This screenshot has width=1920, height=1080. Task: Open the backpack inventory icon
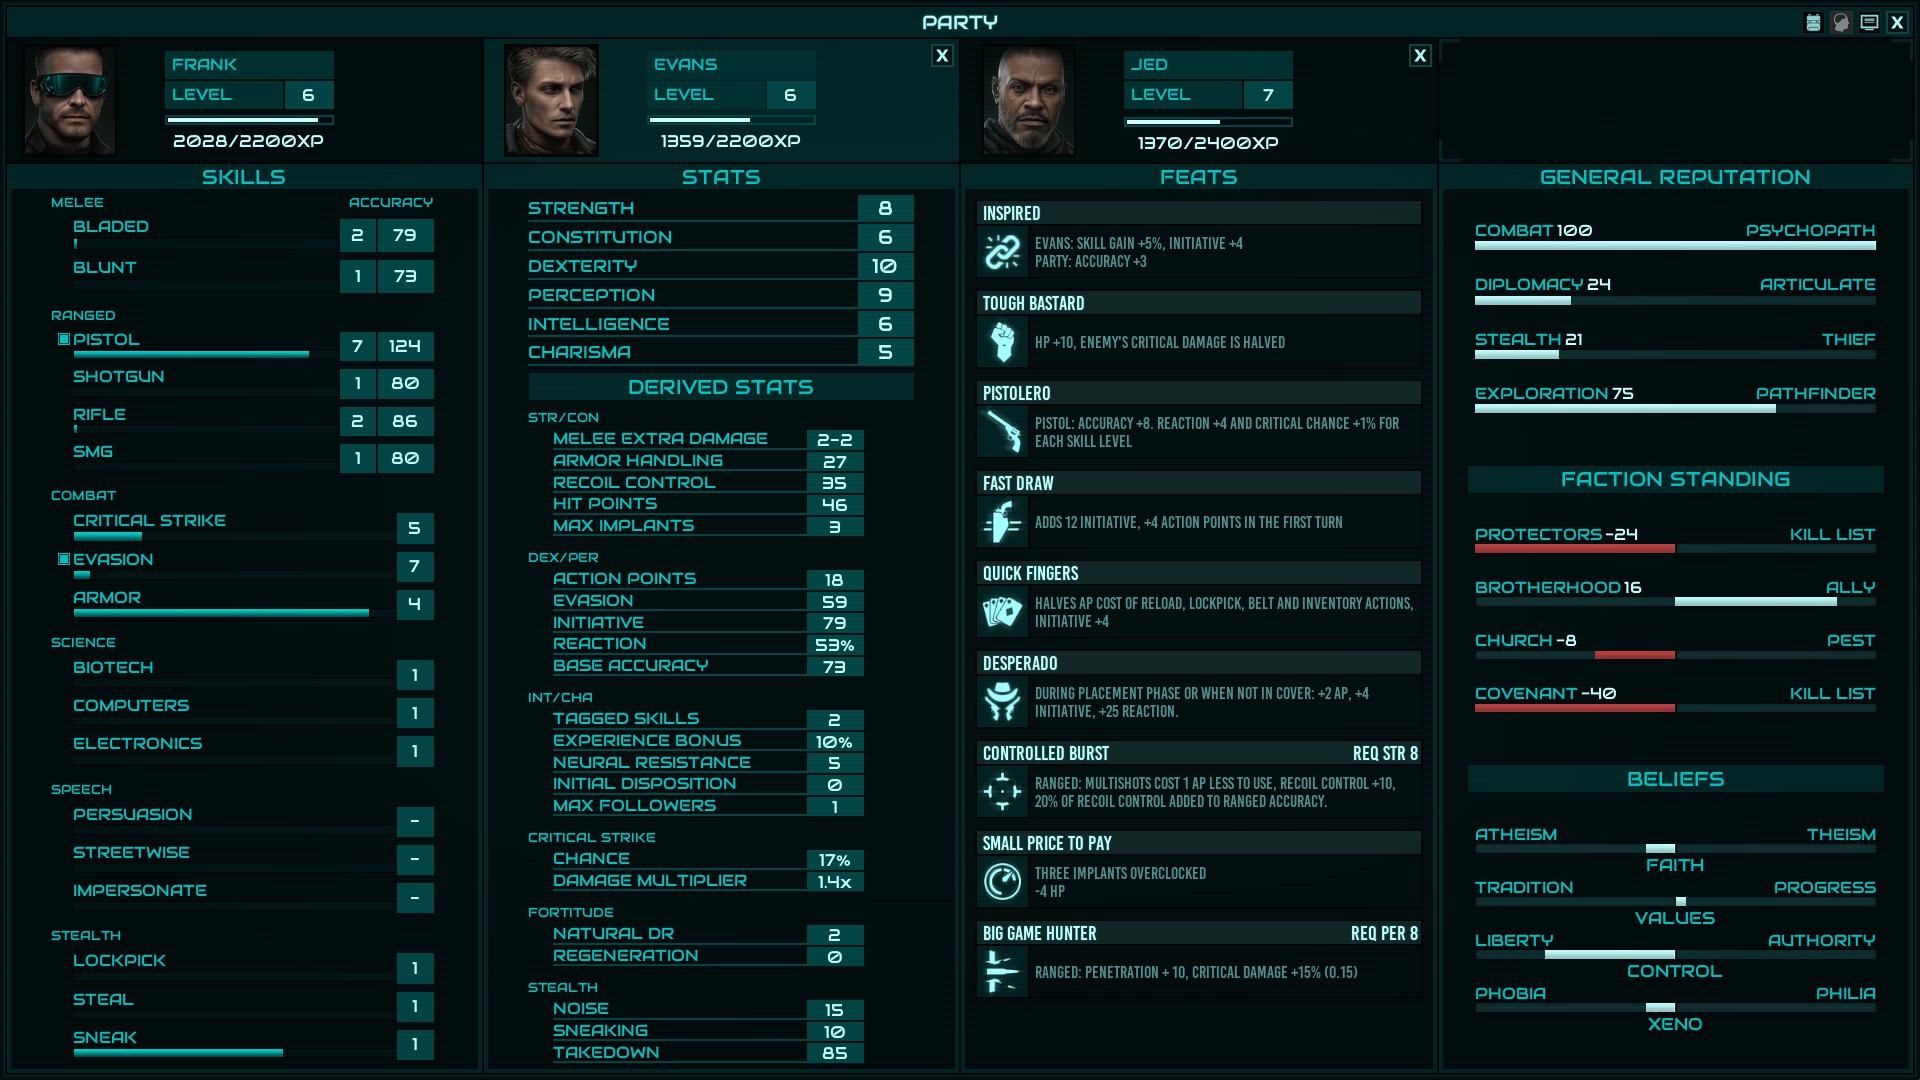1813,22
